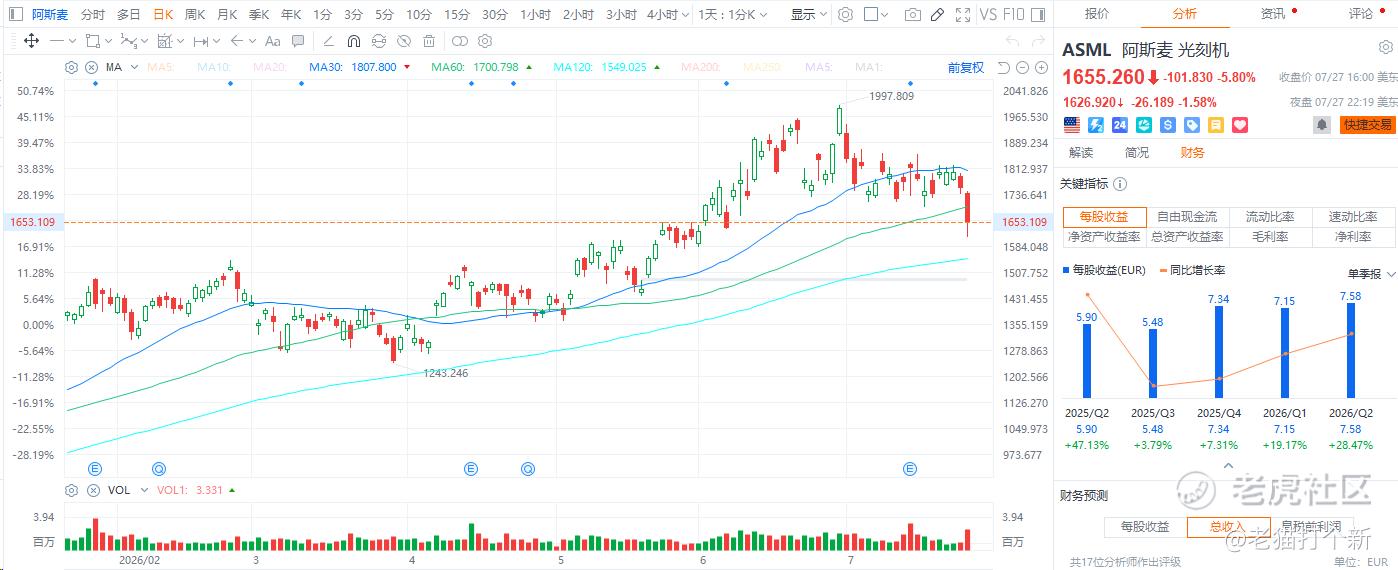Select the move/pan crosshair tool
The width and height of the screenshot is (1398, 570).
pyautogui.click(x=30, y=41)
